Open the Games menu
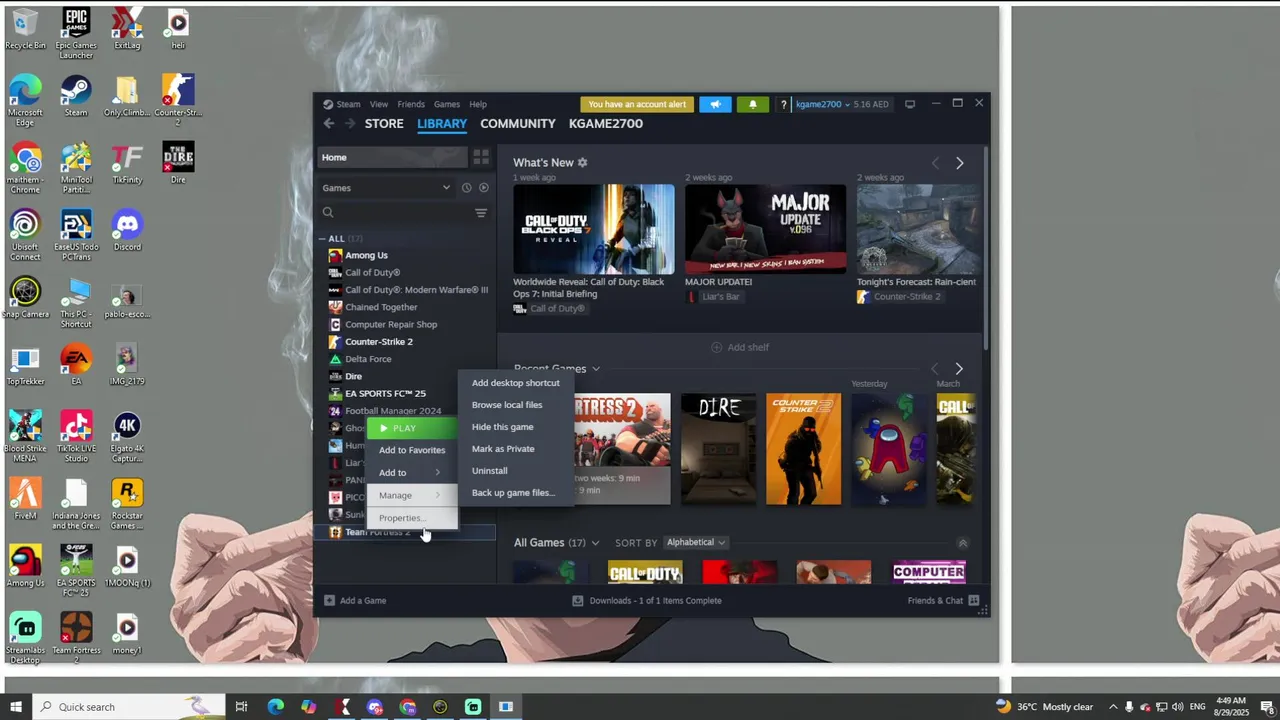The width and height of the screenshot is (1280, 720). (x=447, y=104)
